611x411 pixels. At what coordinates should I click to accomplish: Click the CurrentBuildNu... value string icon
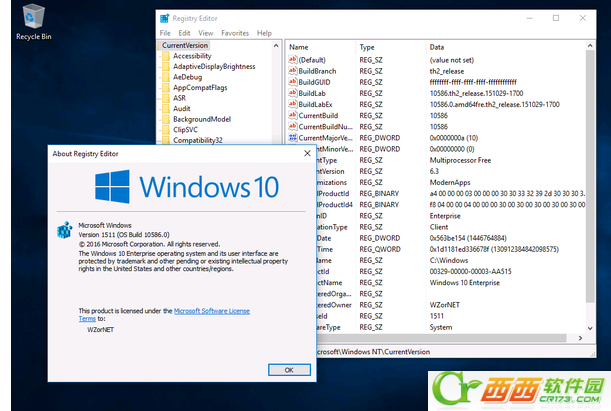(x=293, y=127)
